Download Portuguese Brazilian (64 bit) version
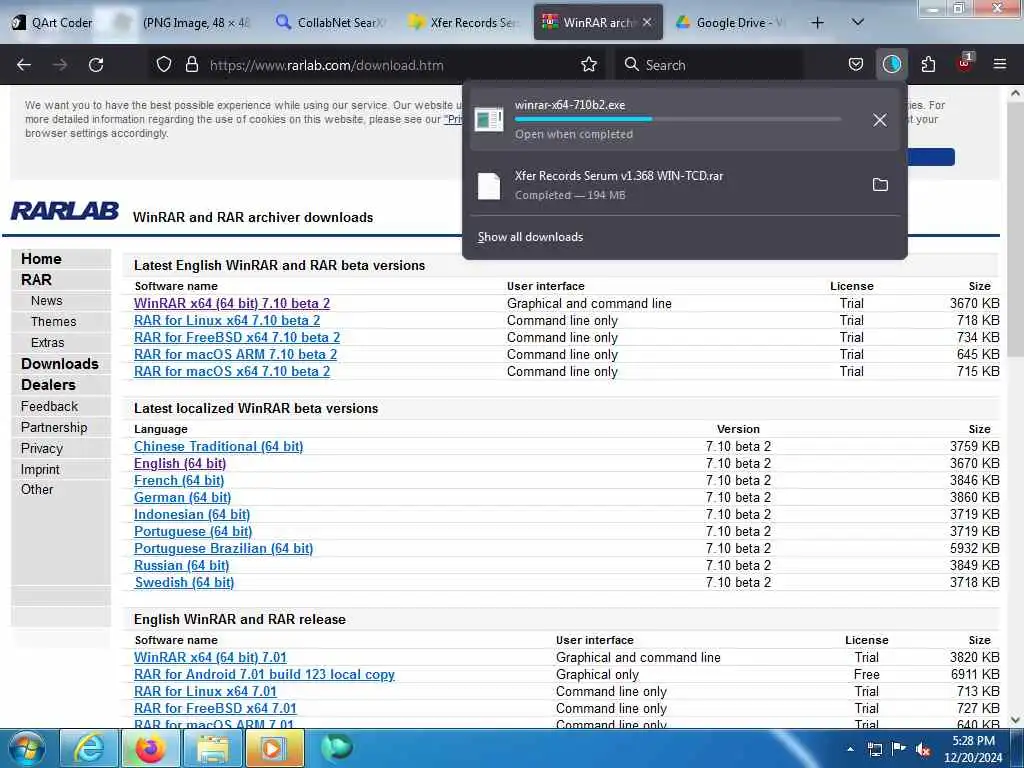The height and width of the screenshot is (768, 1024). point(223,548)
